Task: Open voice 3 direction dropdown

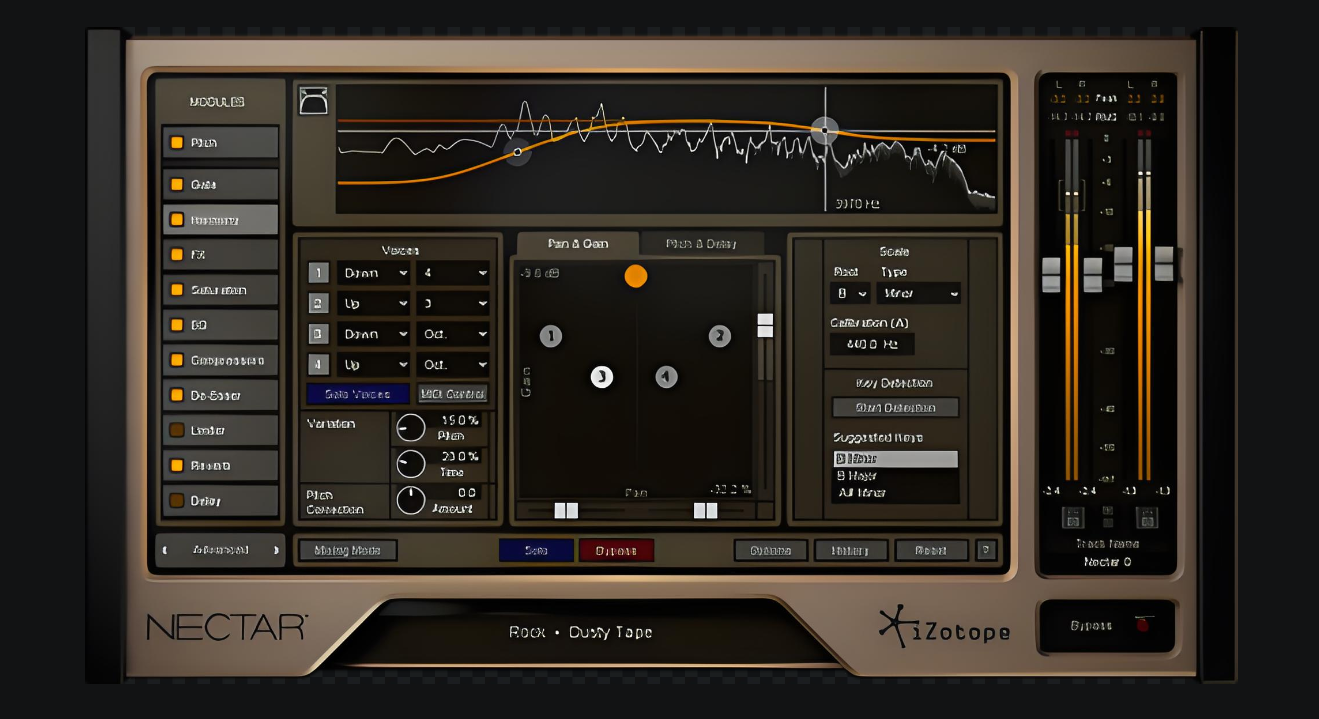Action: [x=373, y=334]
